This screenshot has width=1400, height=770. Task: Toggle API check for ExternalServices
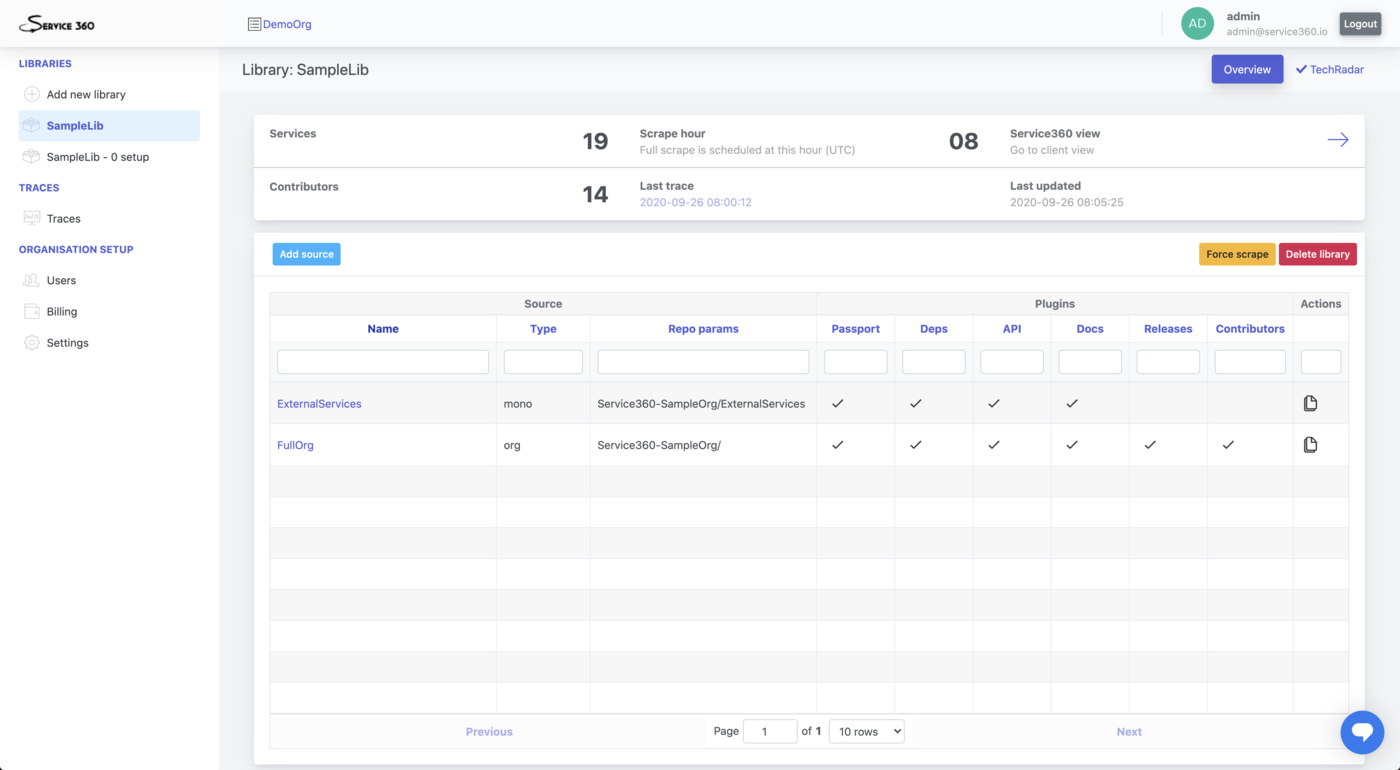coord(994,403)
